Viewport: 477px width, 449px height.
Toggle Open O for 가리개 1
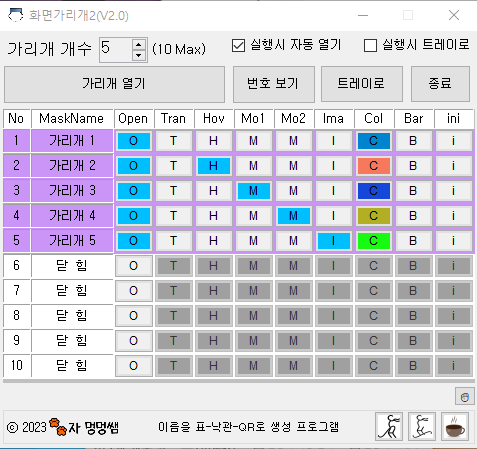tap(133, 141)
